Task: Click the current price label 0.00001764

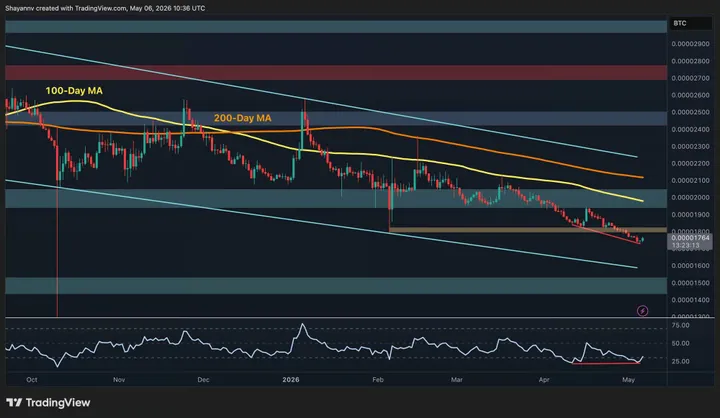Action: point(690,238)
